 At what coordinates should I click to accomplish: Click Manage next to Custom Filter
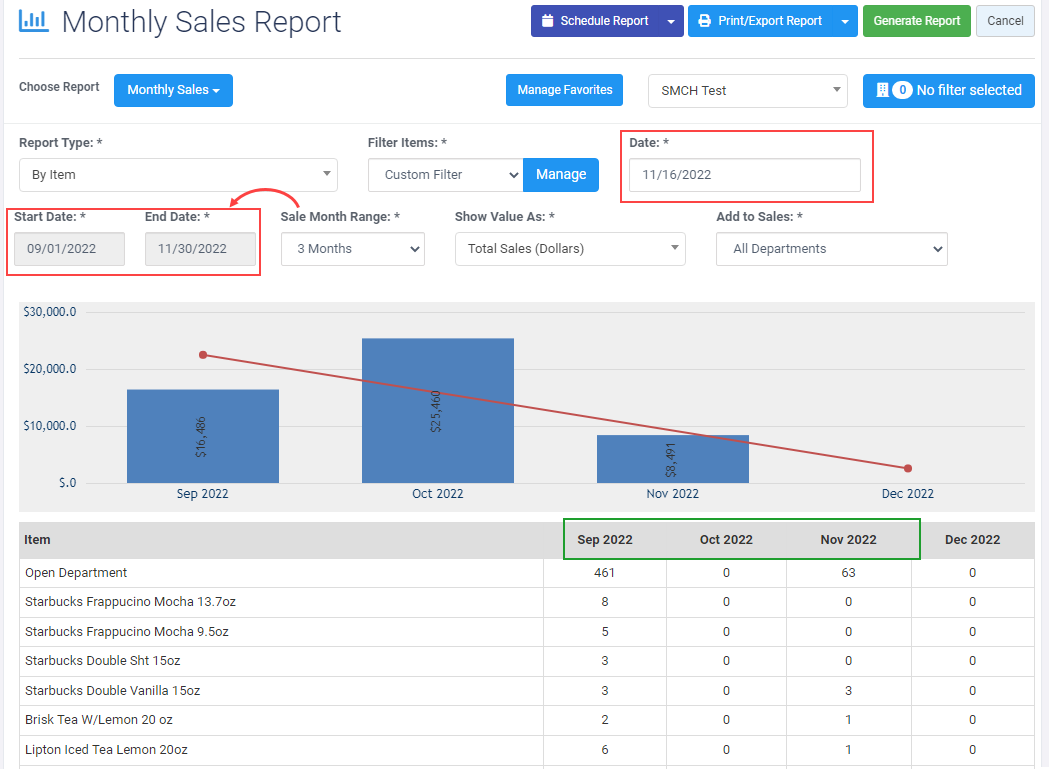pos(561,175)
